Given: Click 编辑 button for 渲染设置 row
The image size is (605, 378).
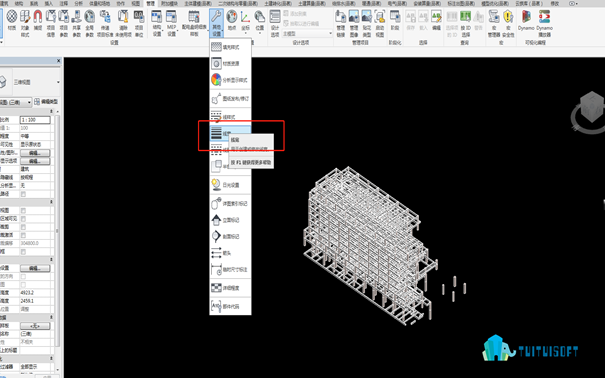Looking at the screenshot, I should coord(35,268).
